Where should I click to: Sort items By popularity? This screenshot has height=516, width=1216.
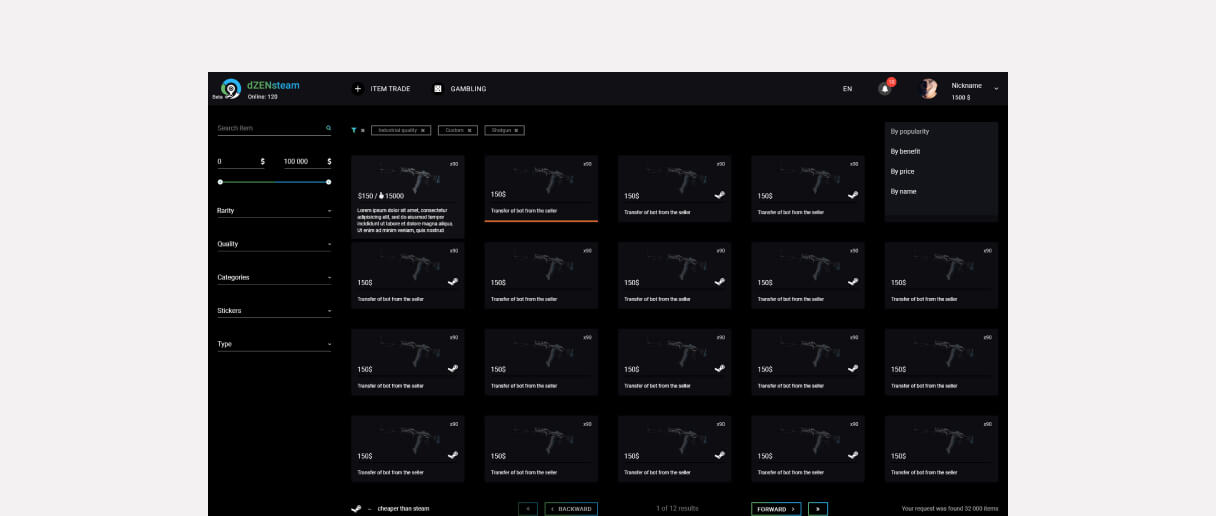[x=910, y=131]
